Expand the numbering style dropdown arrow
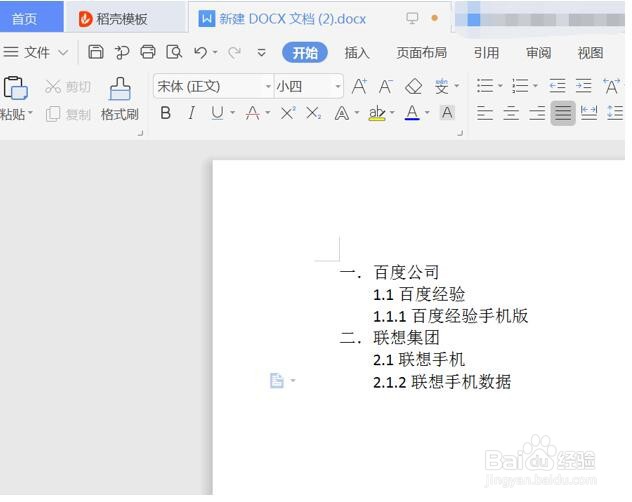Viewport: 632px width, 502px height. 535,85
